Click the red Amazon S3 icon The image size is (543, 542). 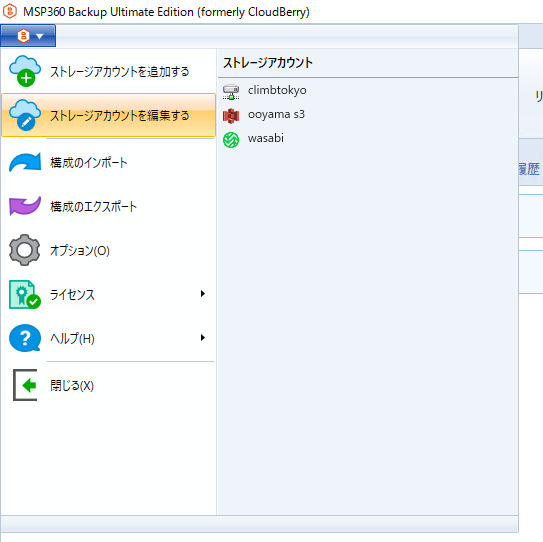231,116
